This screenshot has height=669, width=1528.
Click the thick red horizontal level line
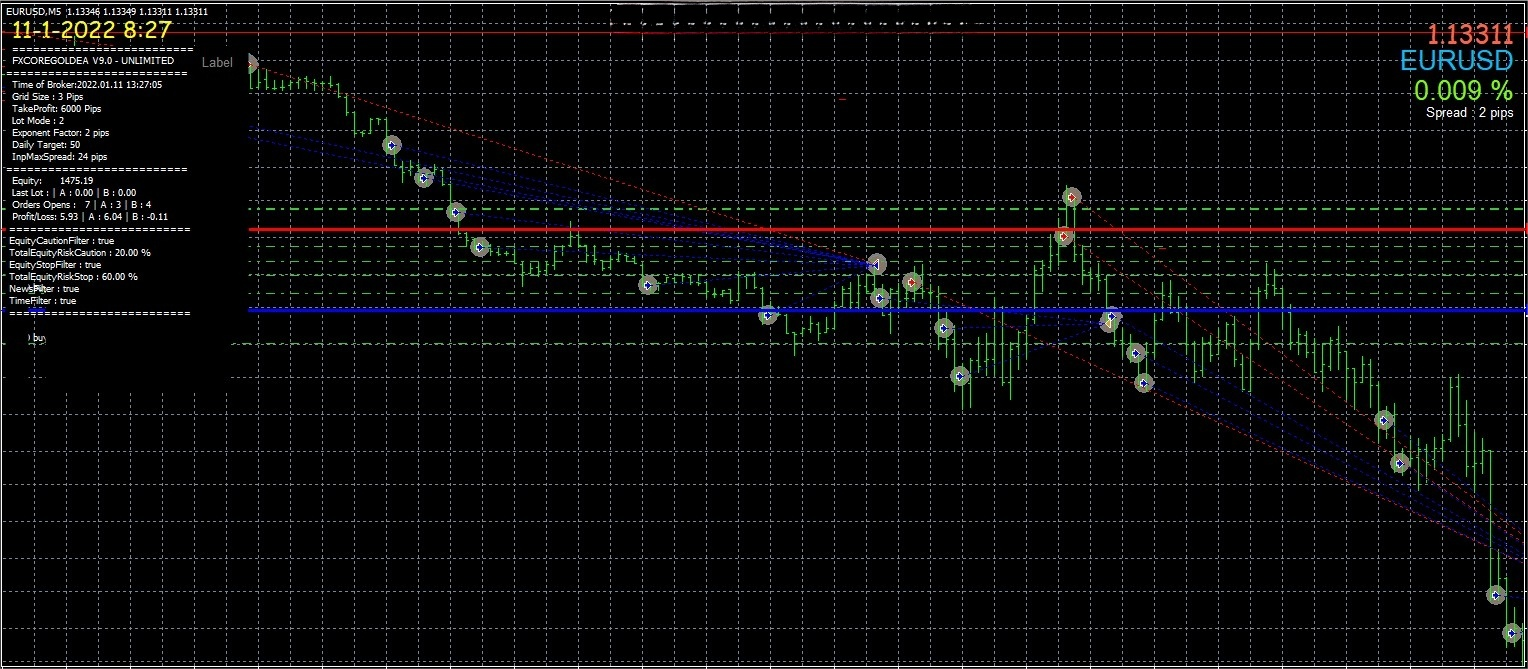700,230
